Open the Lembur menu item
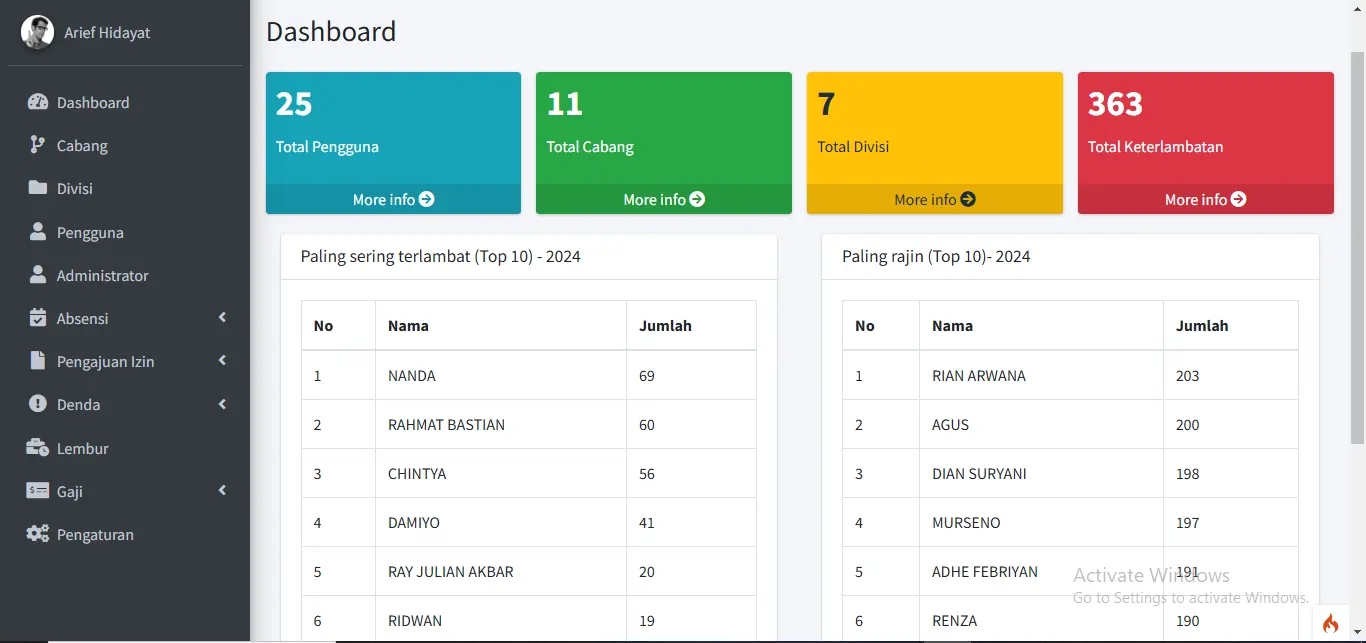This screenshot has width=1366, height=643. pyautogui.click(x=82, y=448)
